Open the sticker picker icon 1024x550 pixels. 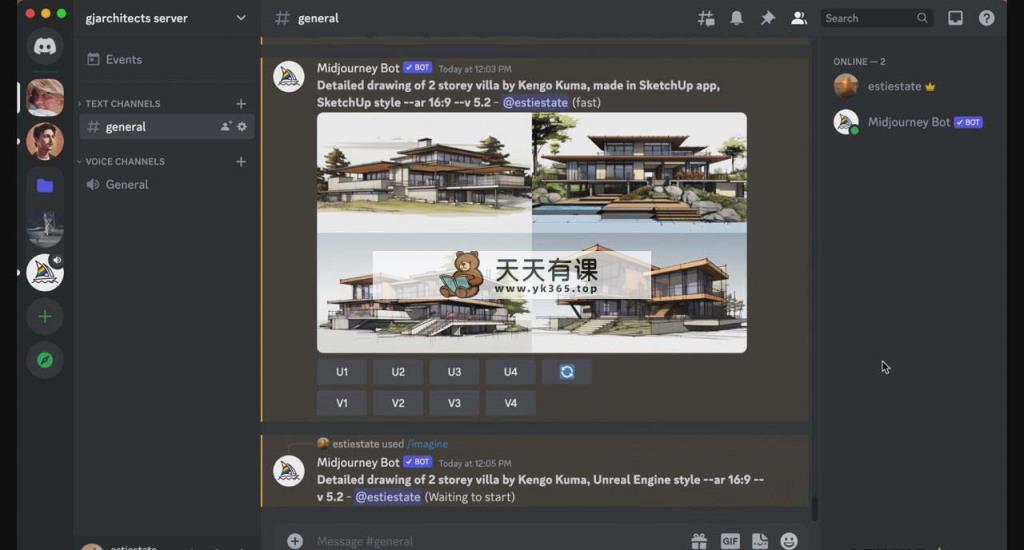click(x=760, y=541)
